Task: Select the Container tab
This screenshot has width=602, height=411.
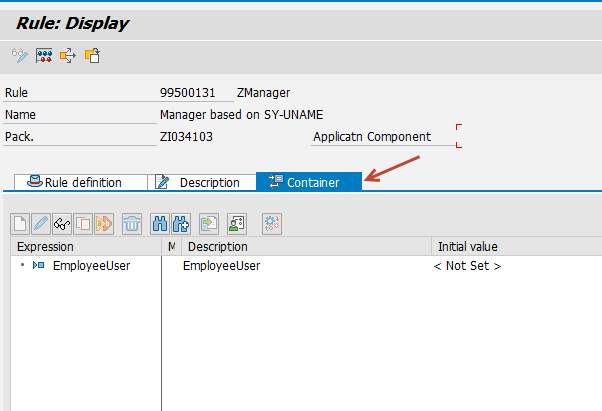Action: coord(311,182)
